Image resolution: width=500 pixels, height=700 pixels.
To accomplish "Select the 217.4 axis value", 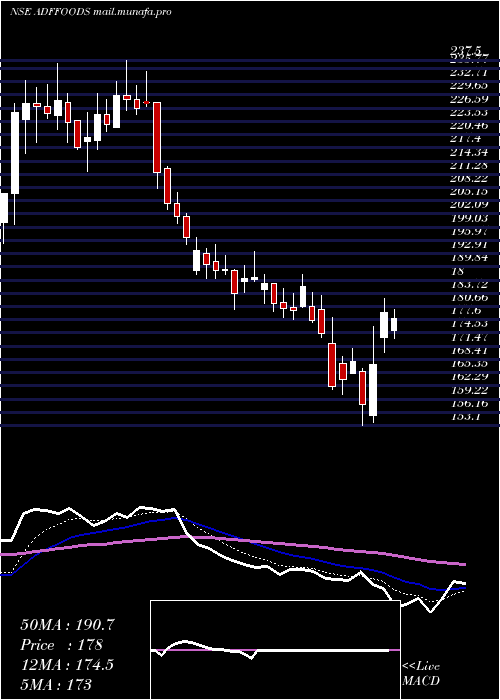I will tap(465, 138).
